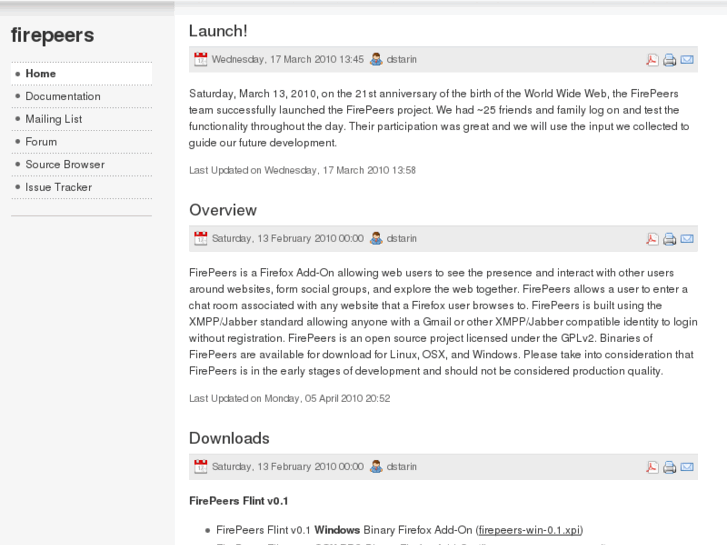Click calendar icon in Overview article header
Image resolution: width=727 pixels, height=545 pixels.
tap(201, 238)
